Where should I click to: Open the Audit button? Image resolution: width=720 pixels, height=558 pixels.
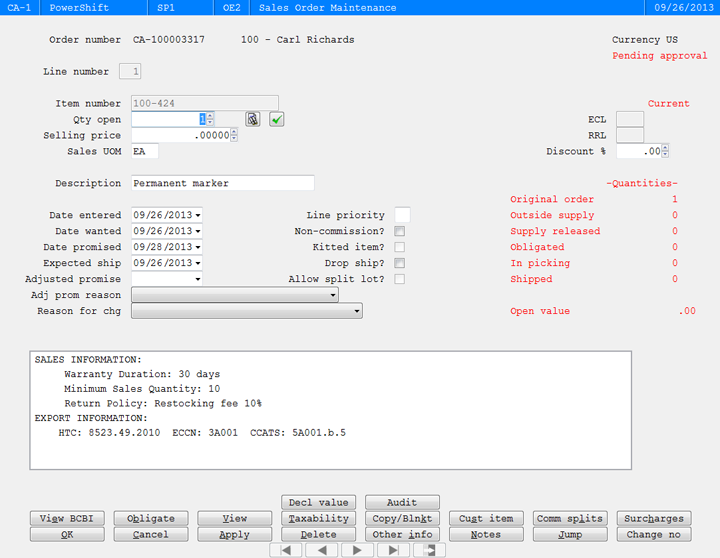(402, 502)
